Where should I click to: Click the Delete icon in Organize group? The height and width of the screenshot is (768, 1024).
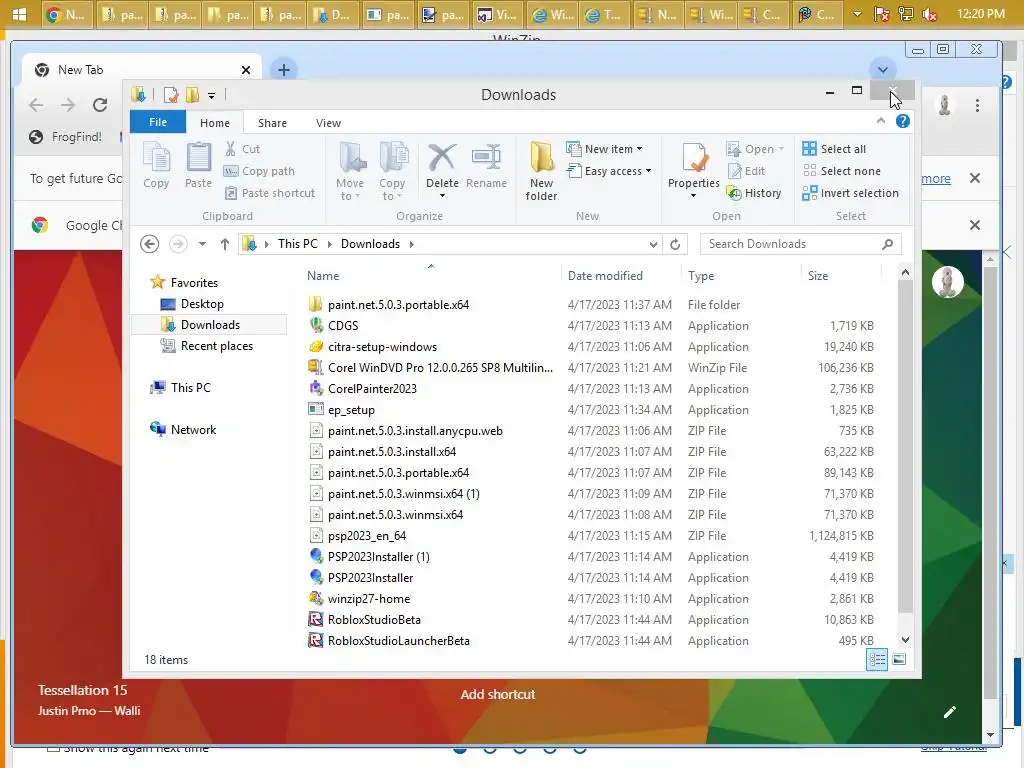click(442, 170)
